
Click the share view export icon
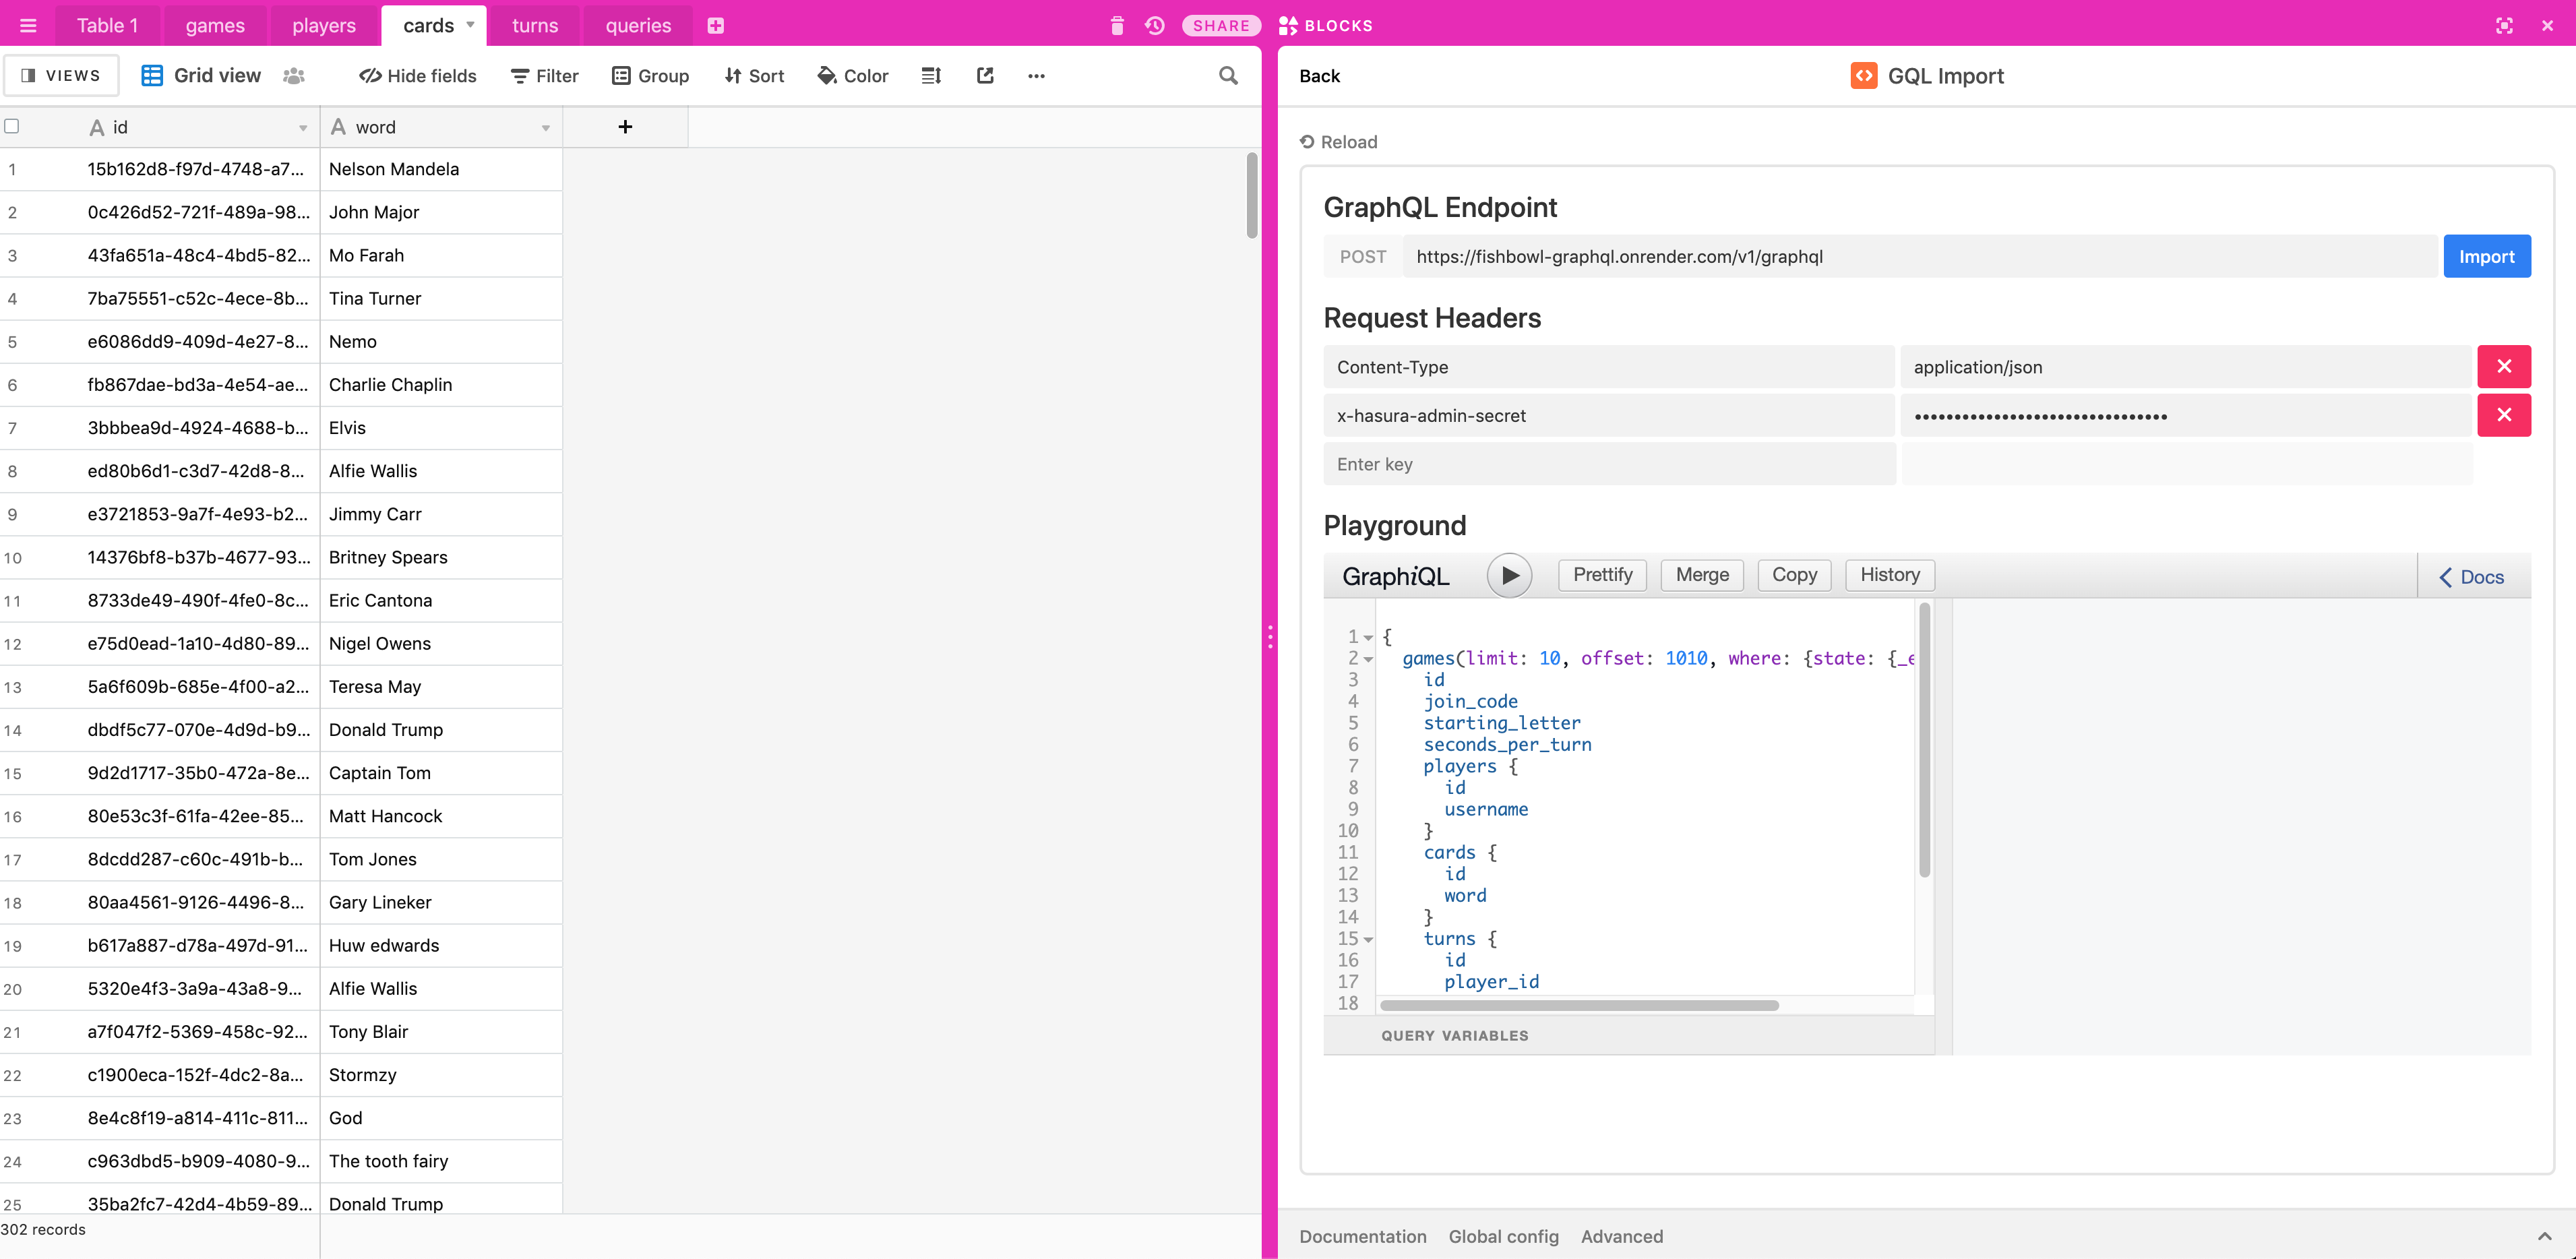point(985,76)
